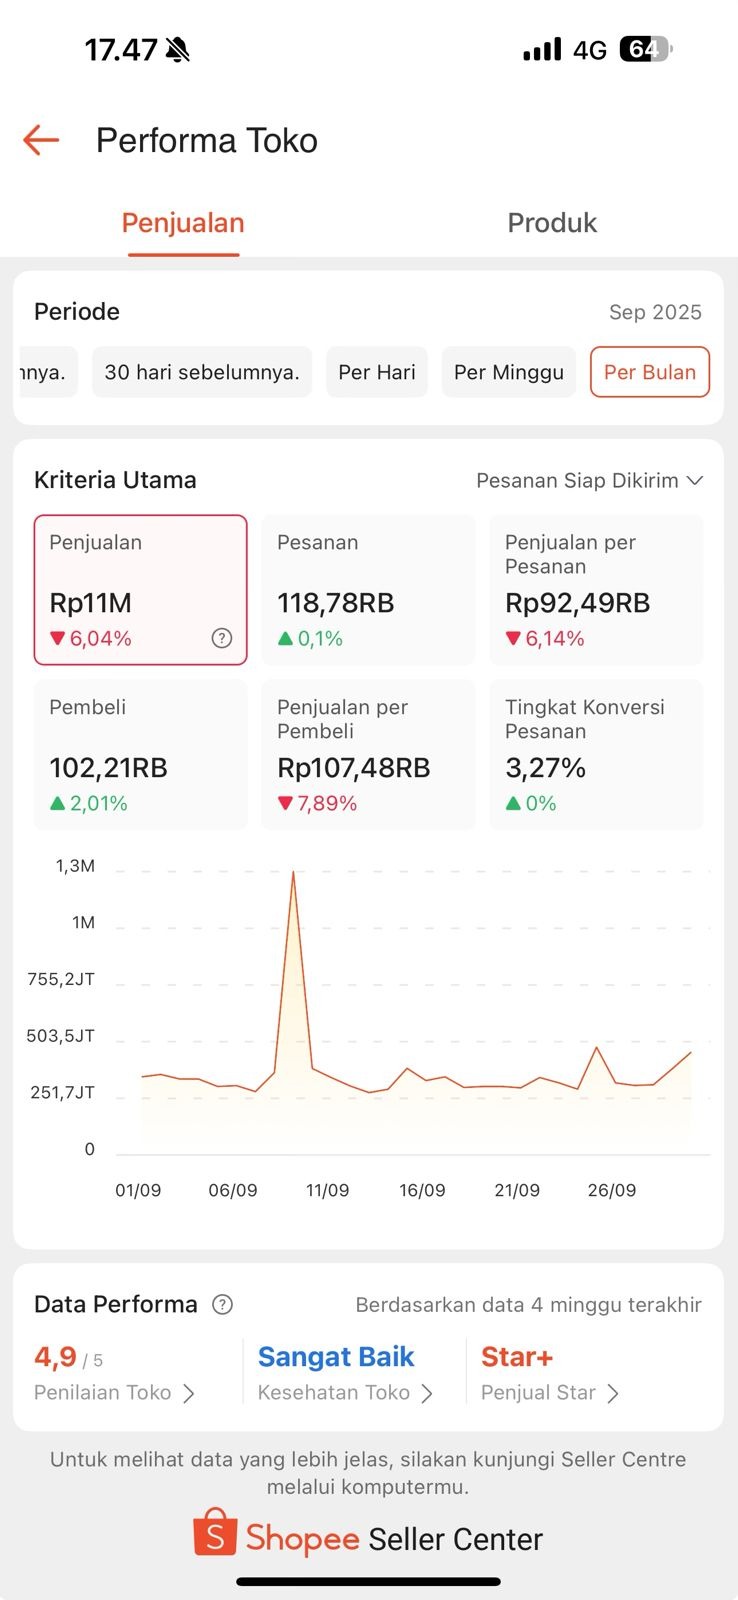
Task: Select the Per Bulan period option
Action: tap(649, 372)
